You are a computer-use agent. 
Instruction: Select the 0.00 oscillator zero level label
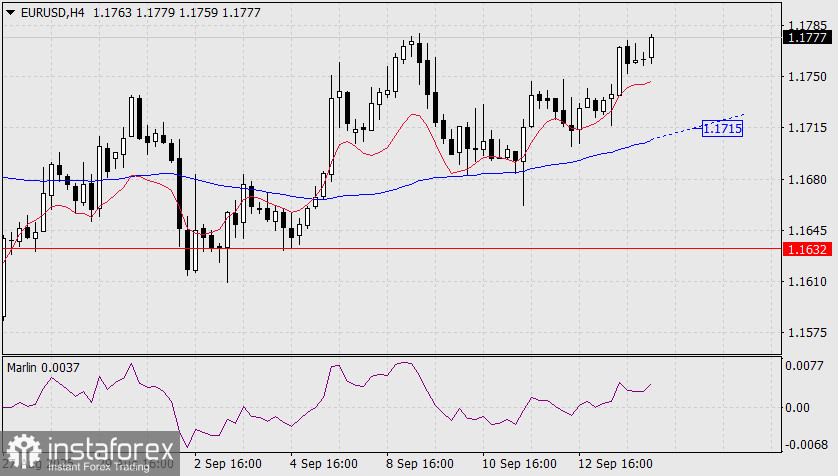pyautogui.click(x=797, y=408)
